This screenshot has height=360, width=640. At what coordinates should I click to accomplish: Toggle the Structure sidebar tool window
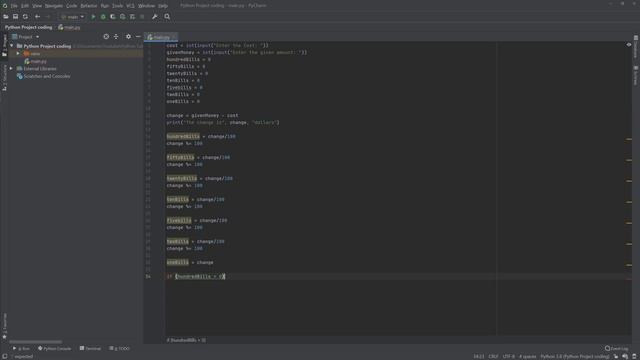coord(4,77)
